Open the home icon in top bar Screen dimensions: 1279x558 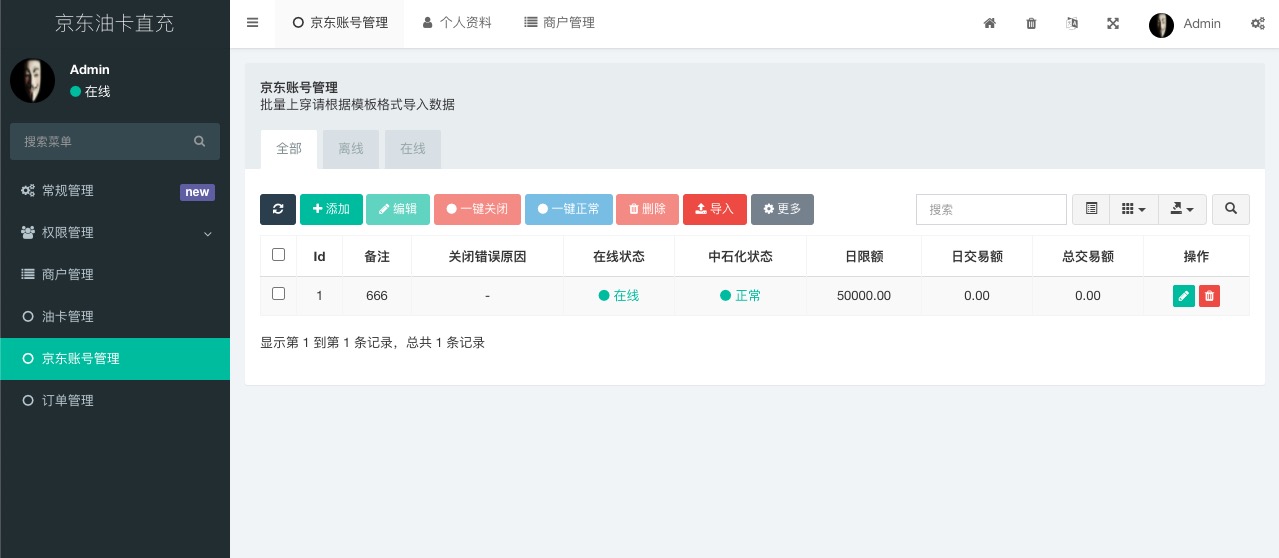pos(989,23)
